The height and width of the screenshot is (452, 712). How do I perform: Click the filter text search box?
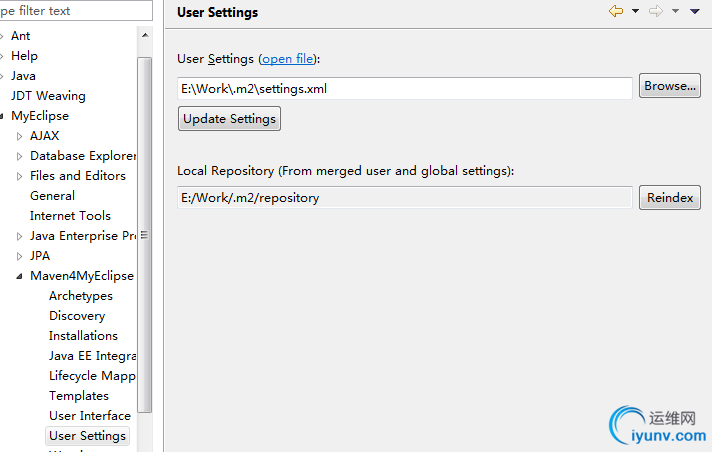75,11
